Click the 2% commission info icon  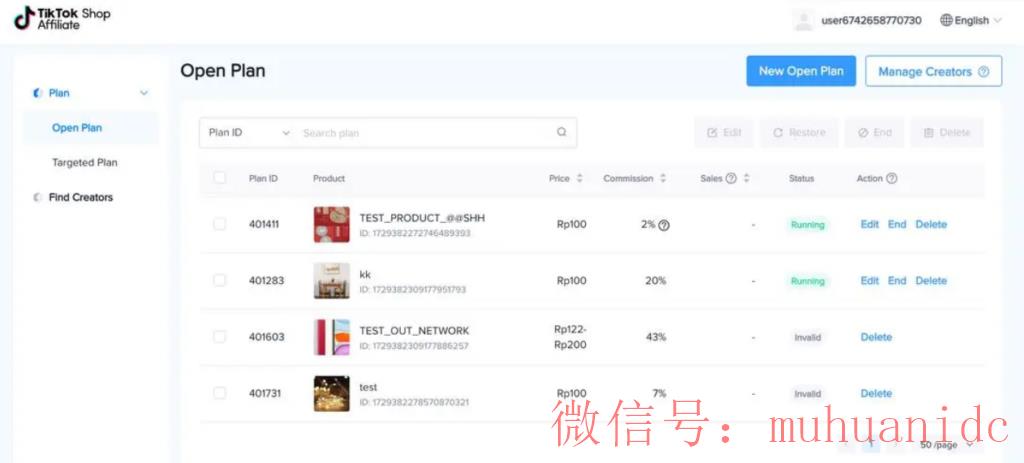[x=664, y=225]
